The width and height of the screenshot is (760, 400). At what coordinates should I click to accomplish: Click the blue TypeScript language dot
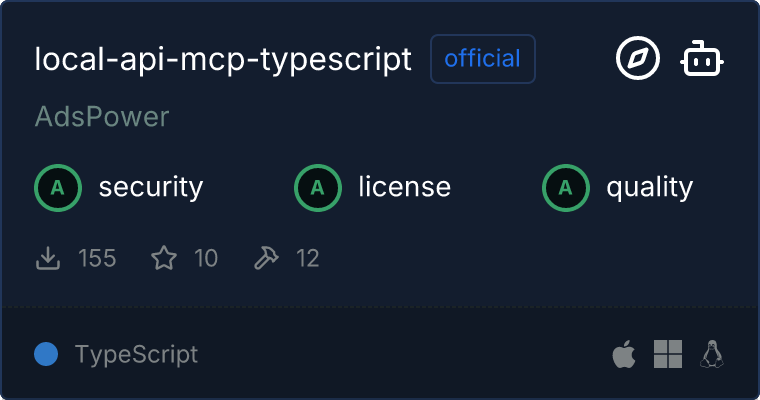point(46,354)
